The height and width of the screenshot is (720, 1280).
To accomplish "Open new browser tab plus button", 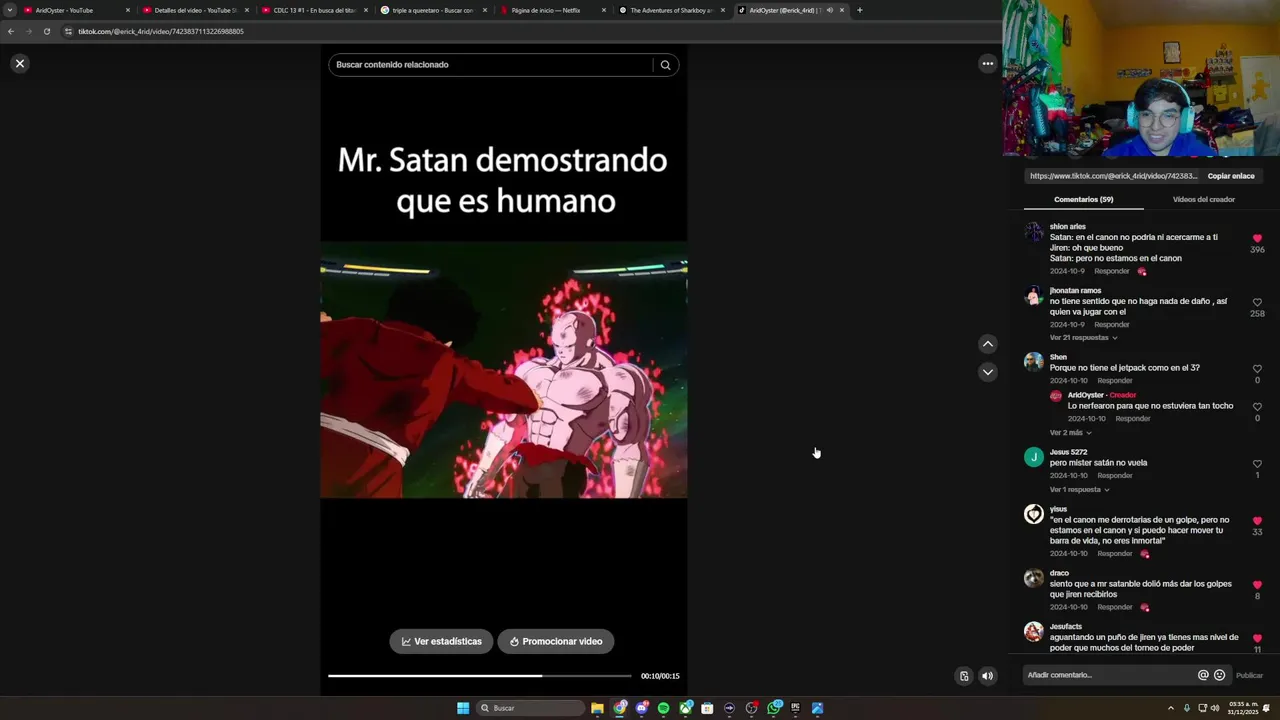I will click(860, 10).
